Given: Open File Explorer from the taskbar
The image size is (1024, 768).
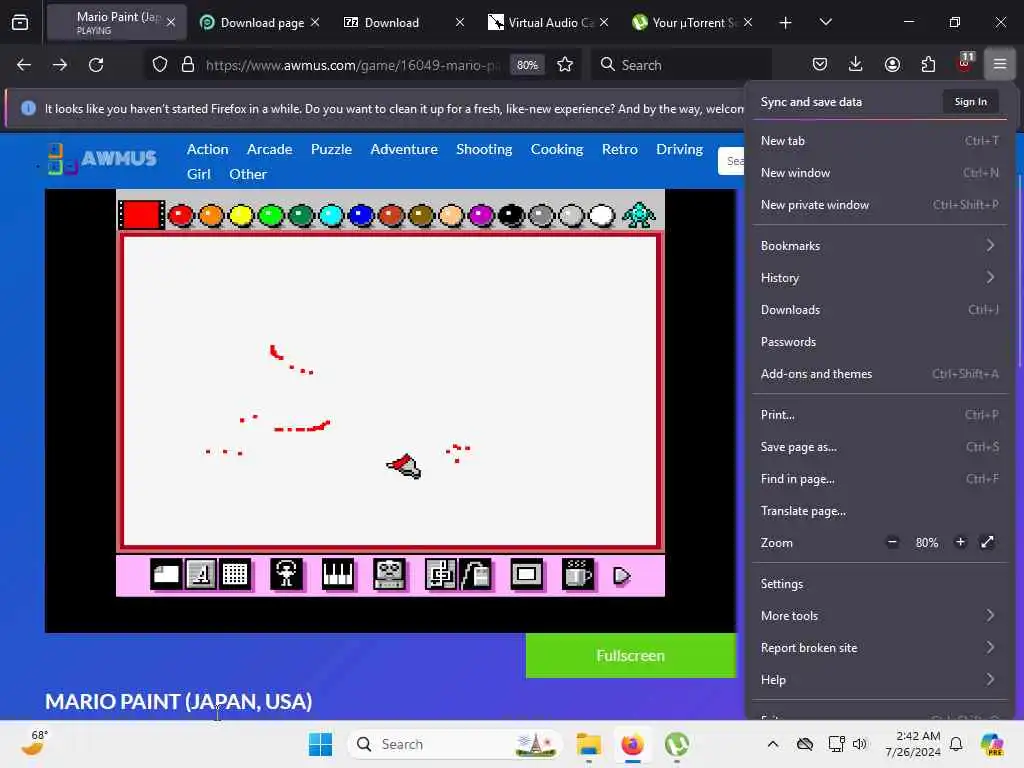Looking at the screenshot, I should click(x=588, y=744).
